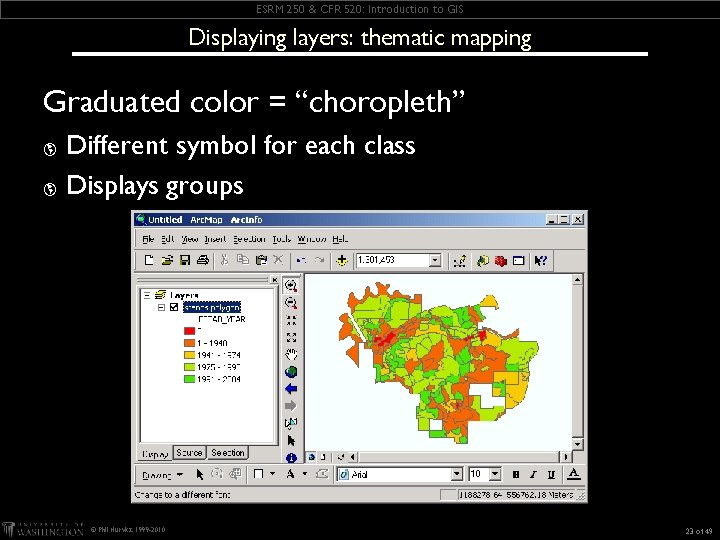Toggle Bold text formatting
The image size is (720, 540).
[x=516, y=475]
